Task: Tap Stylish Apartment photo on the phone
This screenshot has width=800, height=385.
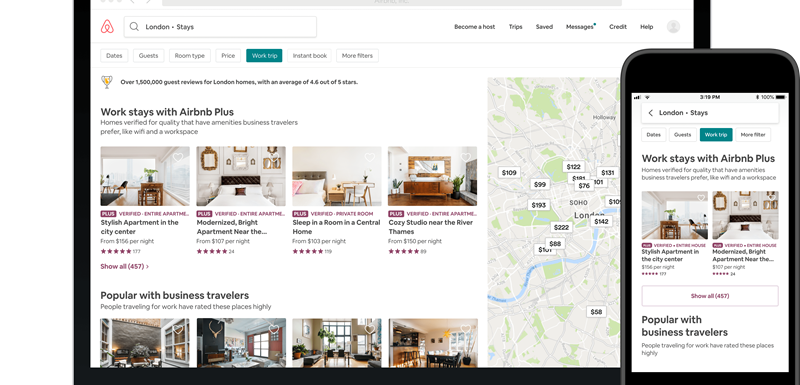Action: tap(674, 215)
